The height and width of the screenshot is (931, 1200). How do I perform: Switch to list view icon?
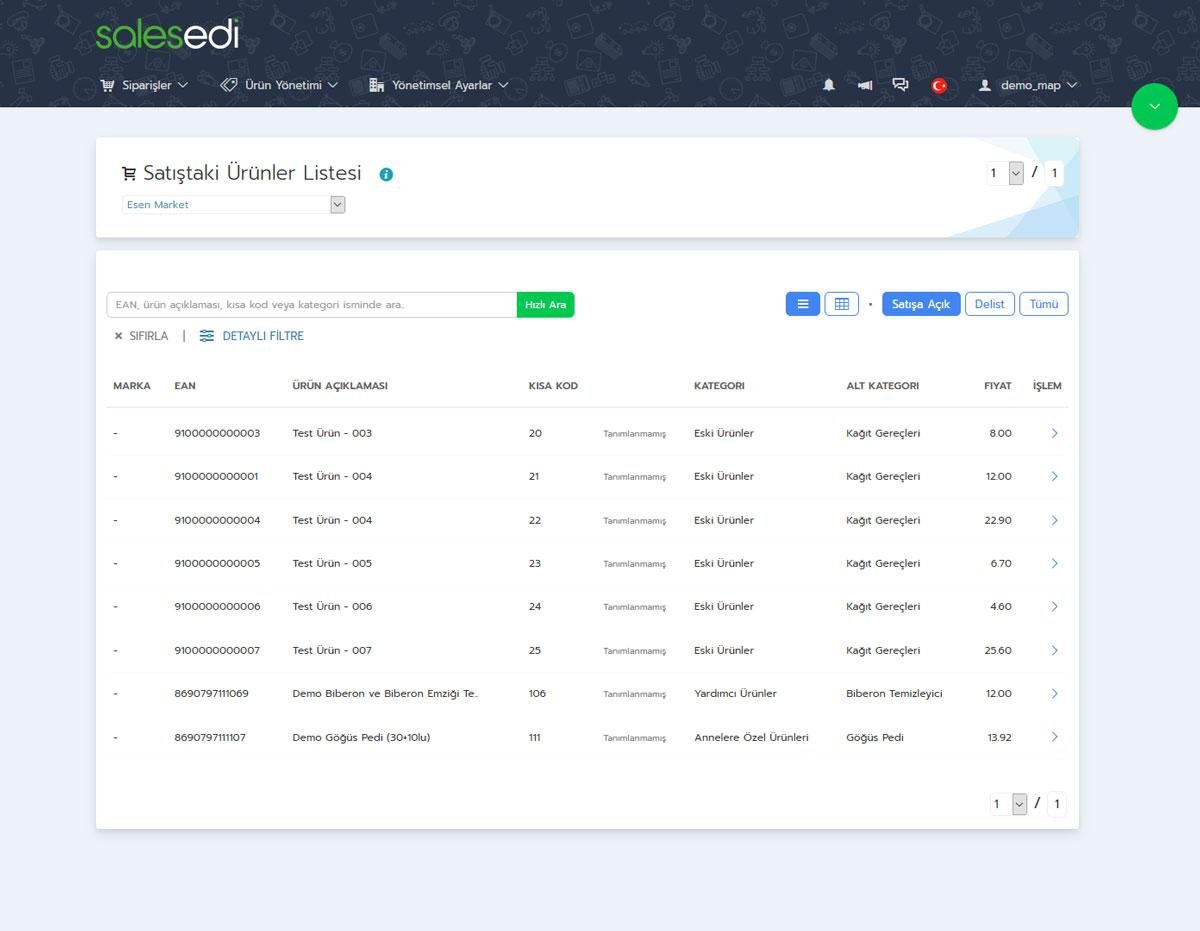click(x=803, y=304)
